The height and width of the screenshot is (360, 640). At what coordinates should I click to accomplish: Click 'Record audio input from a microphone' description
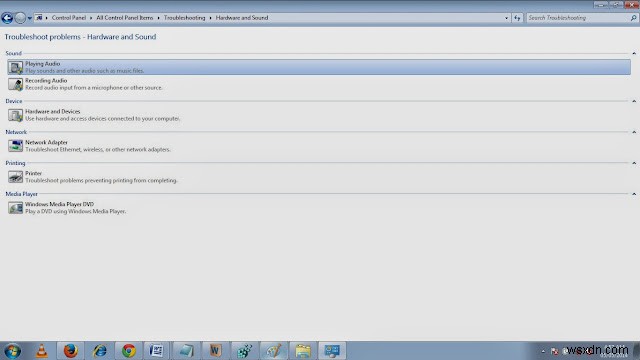point(94,88)
